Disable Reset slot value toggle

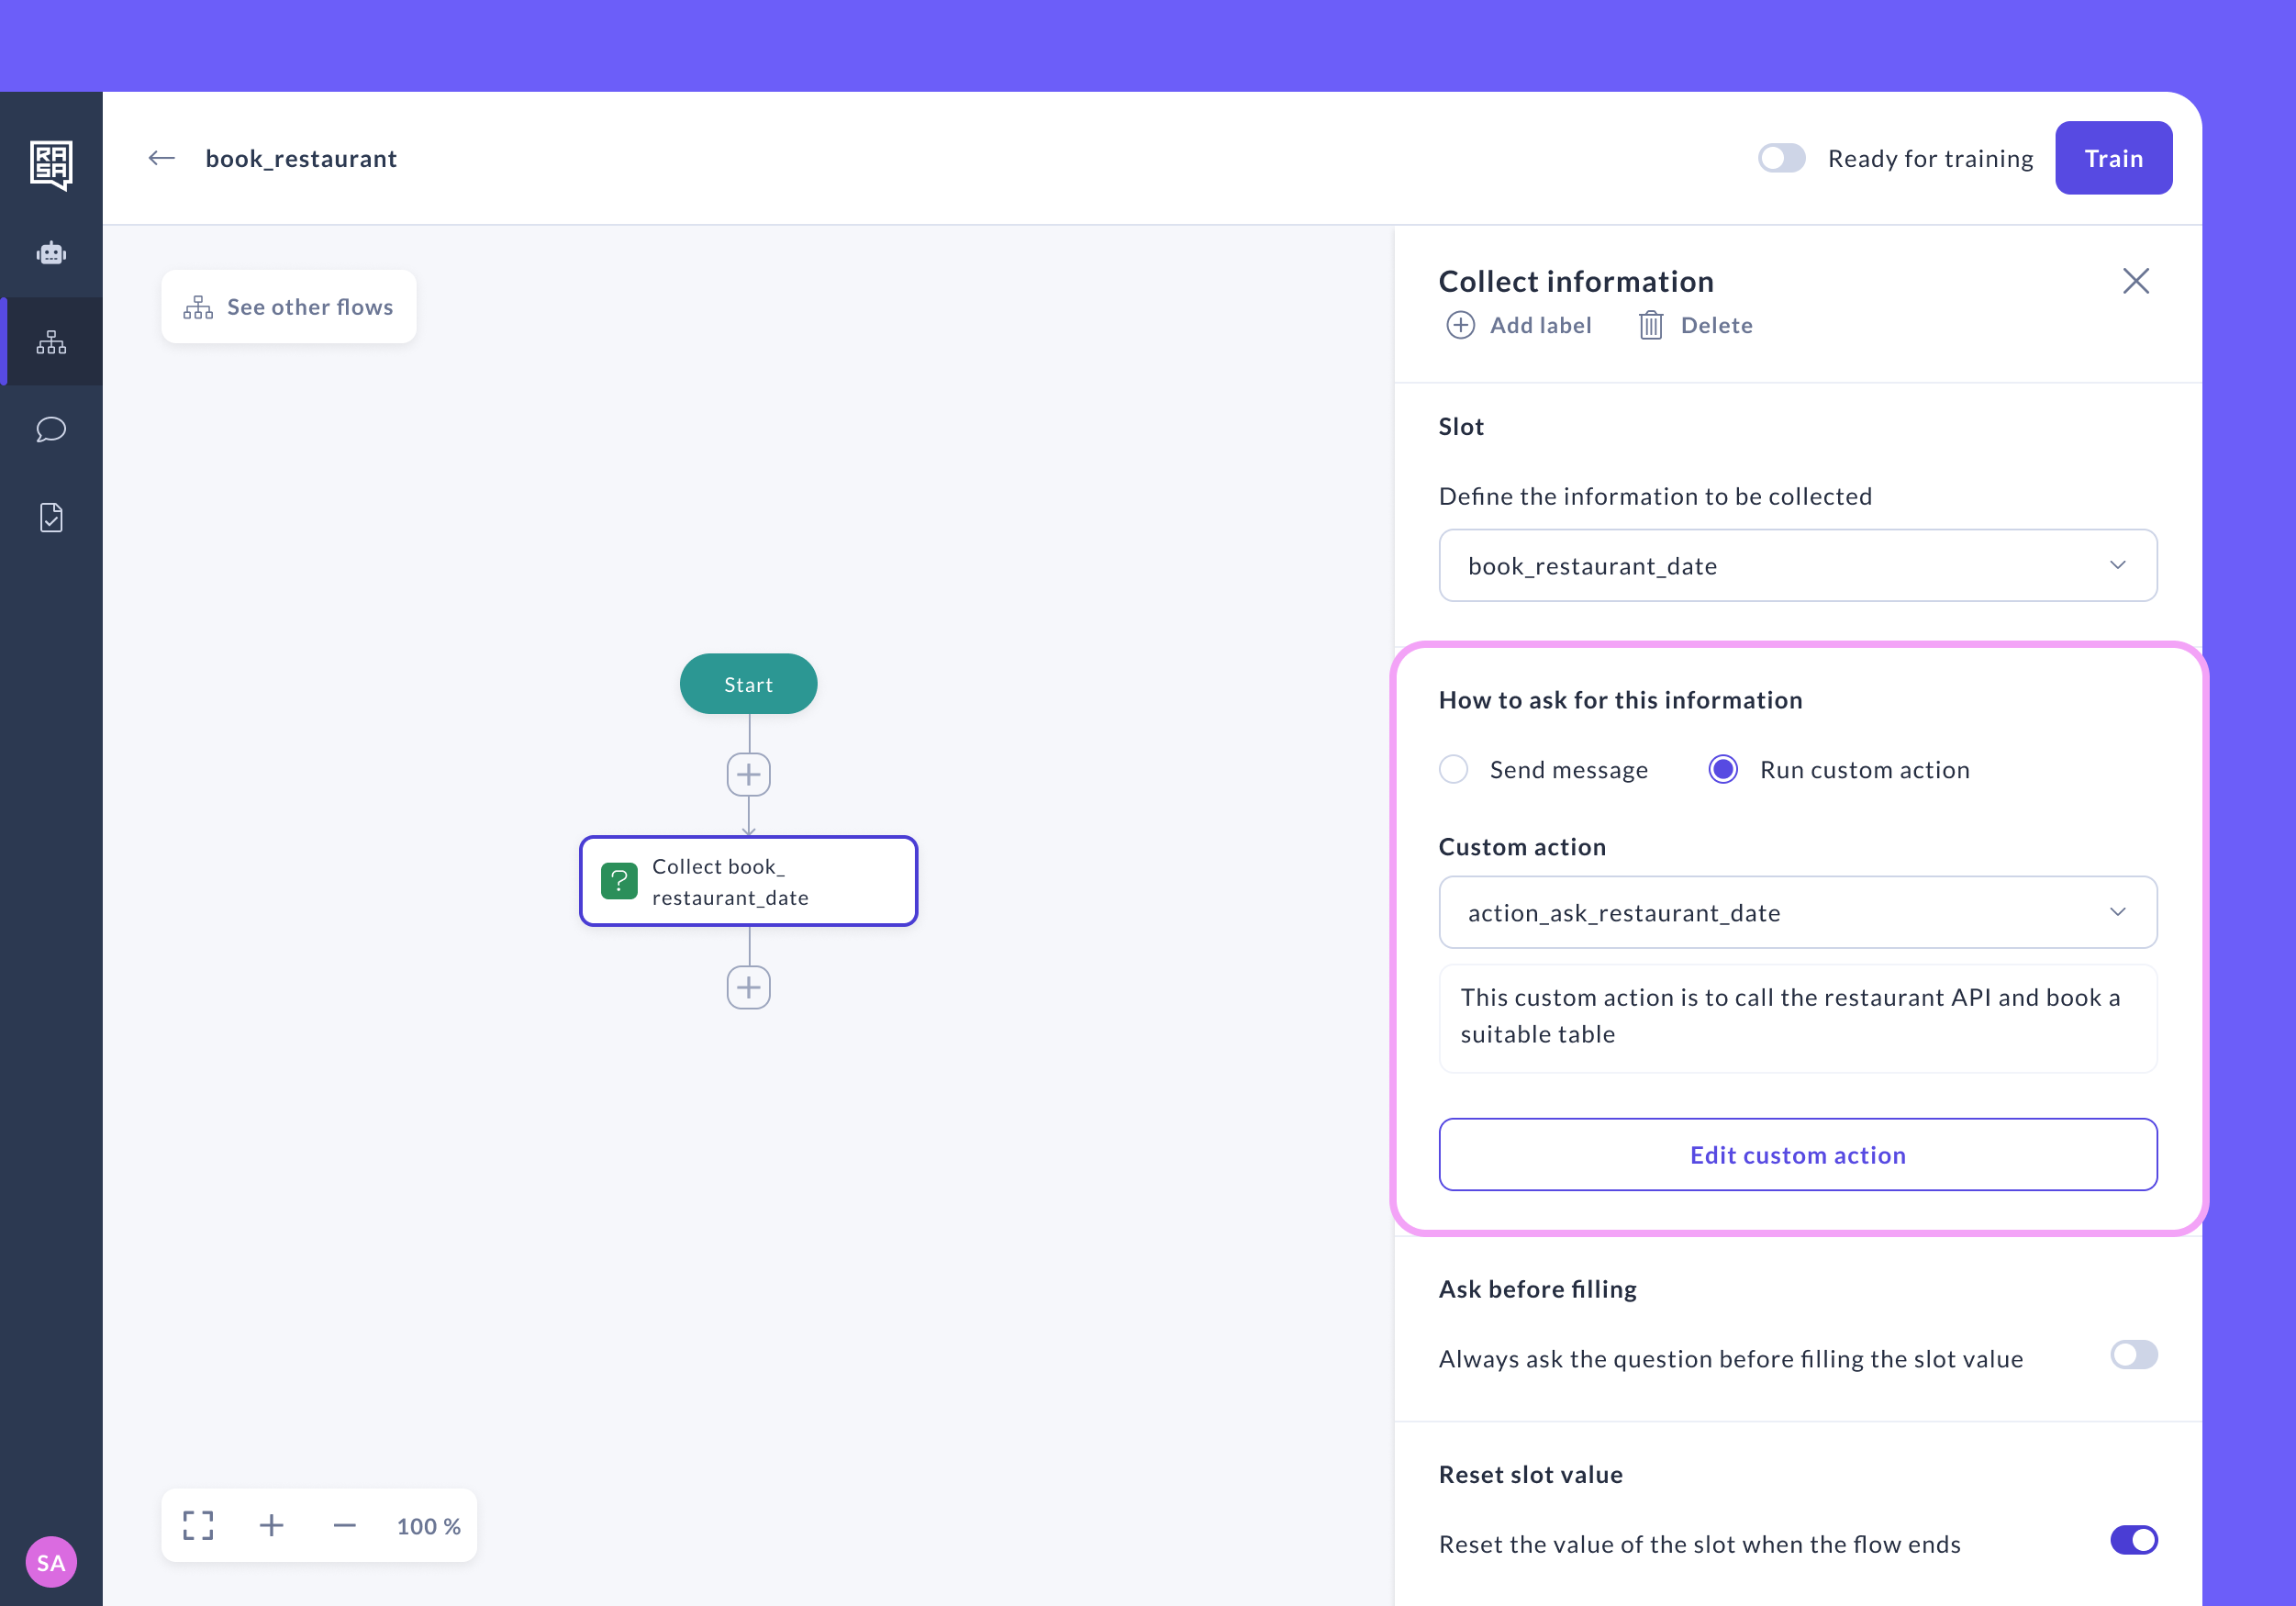[x=2134, y=1540]
